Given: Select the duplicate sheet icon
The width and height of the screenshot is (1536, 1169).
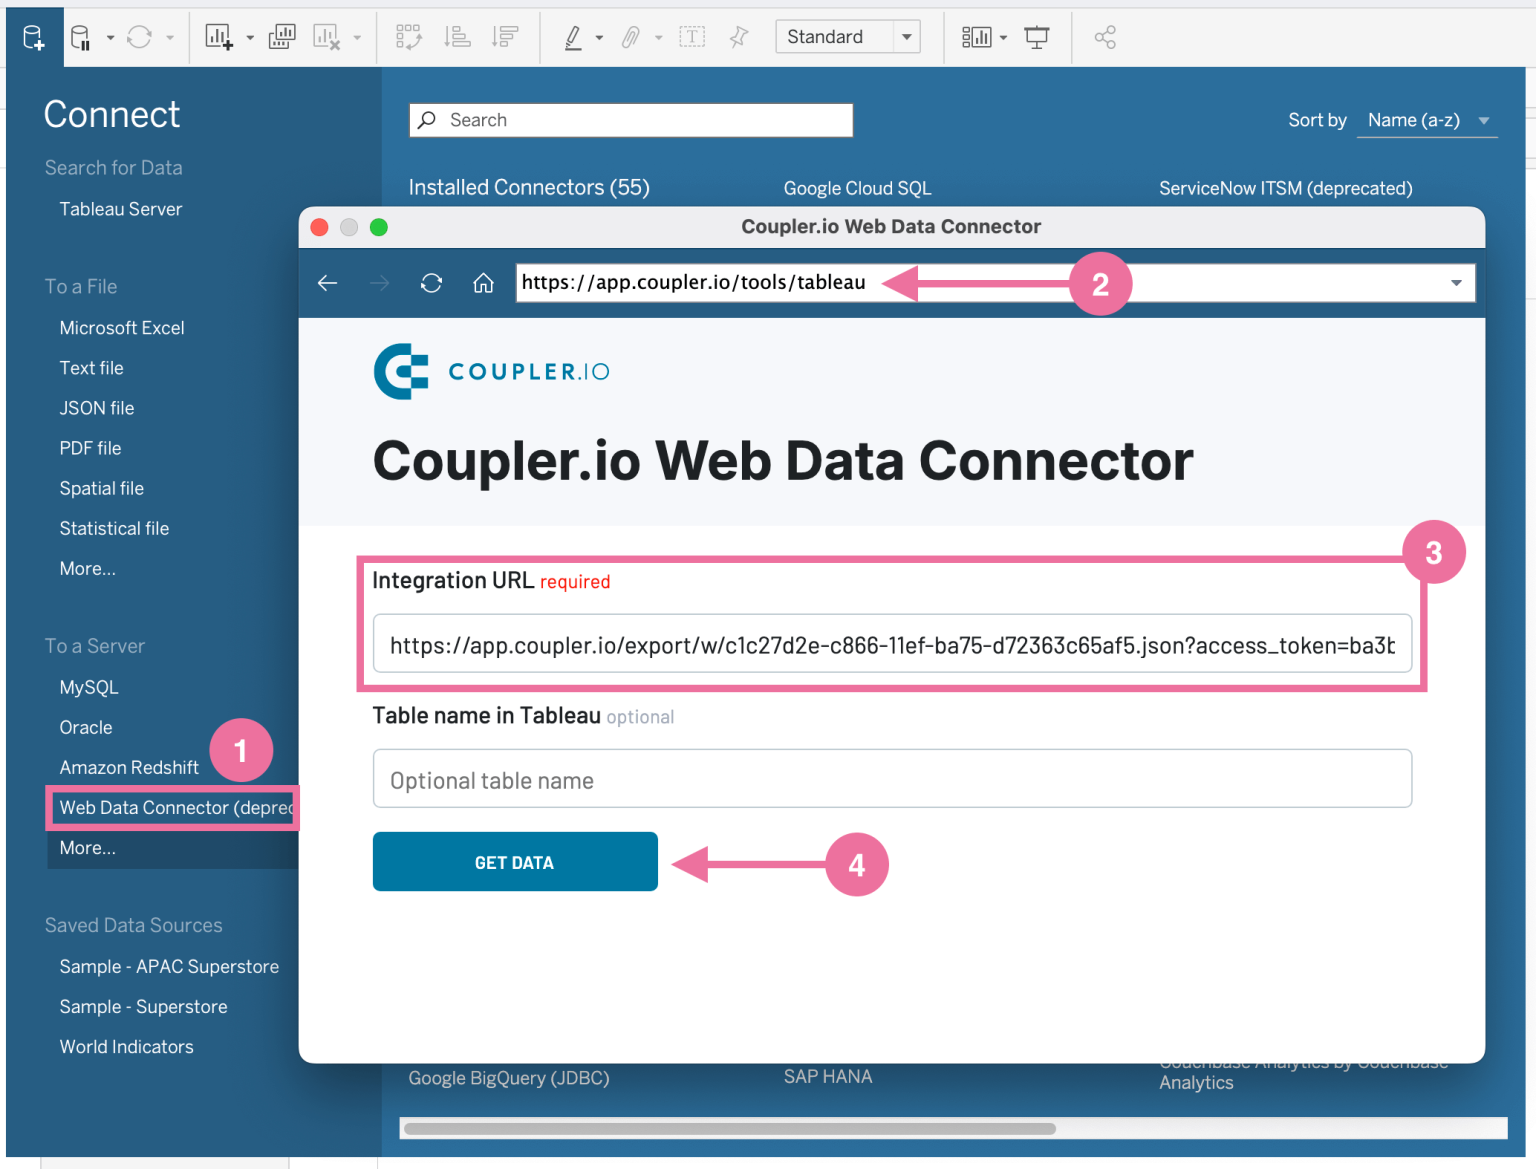Looking at the screenshot, I should [x=281, y=36].
